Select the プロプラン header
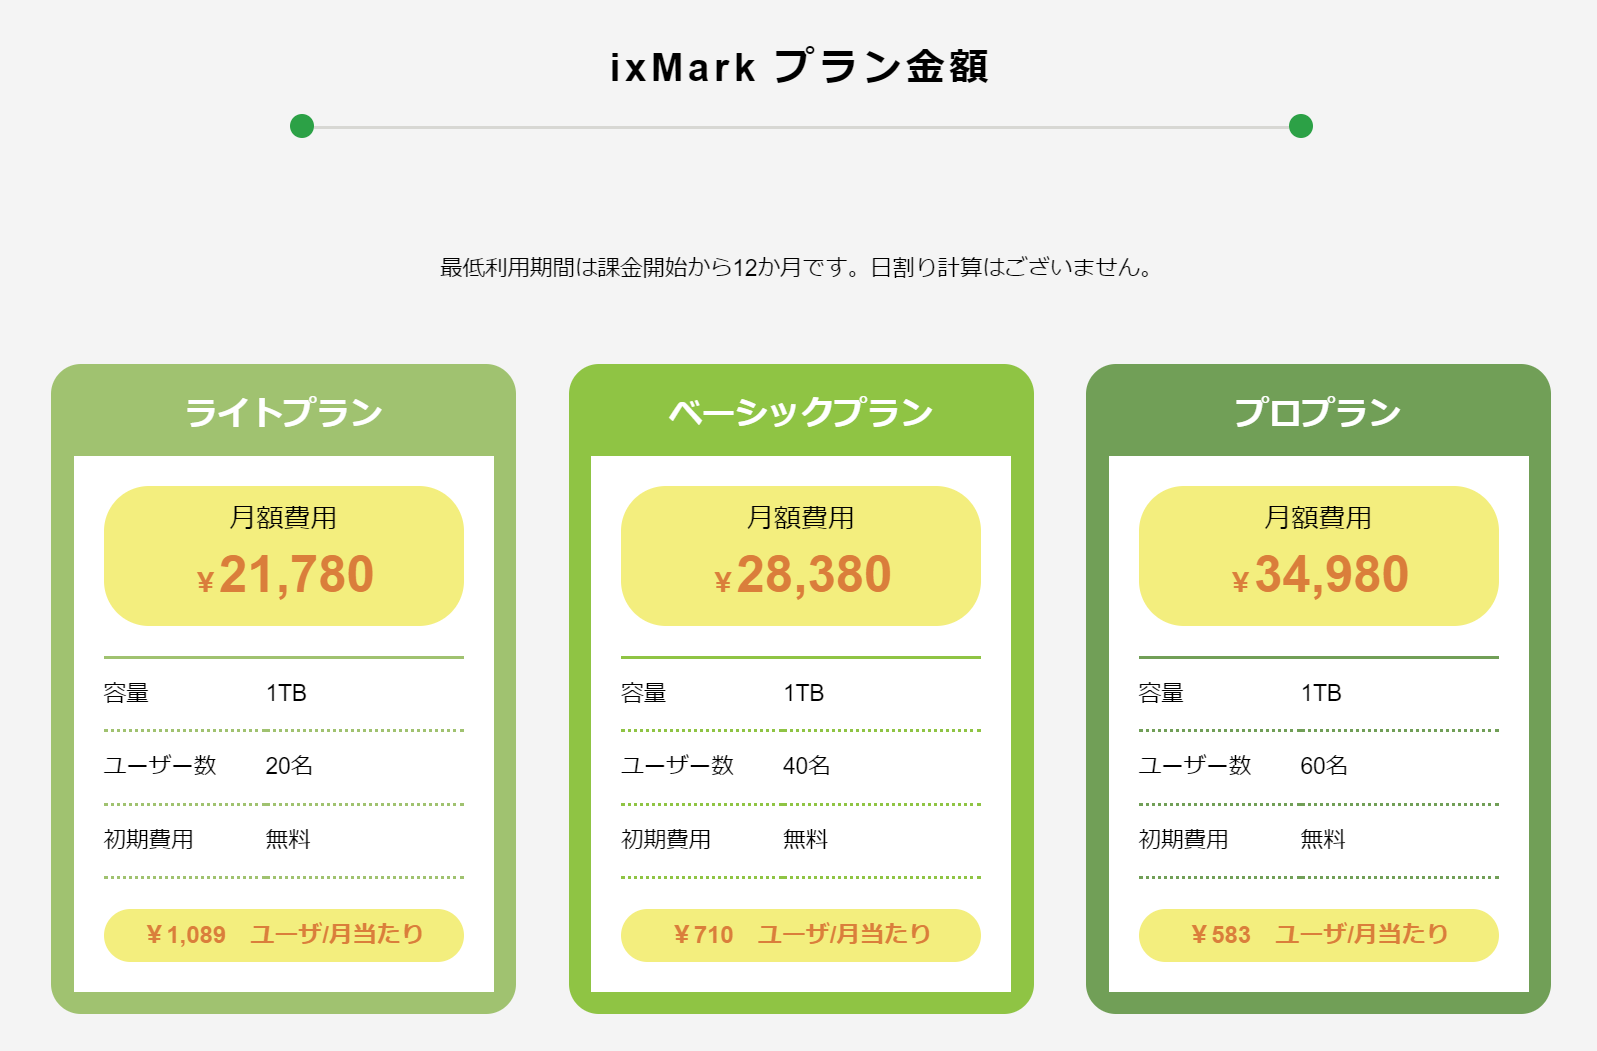The height and width of the screenshot is (1051, 1597). [1318, 412]
